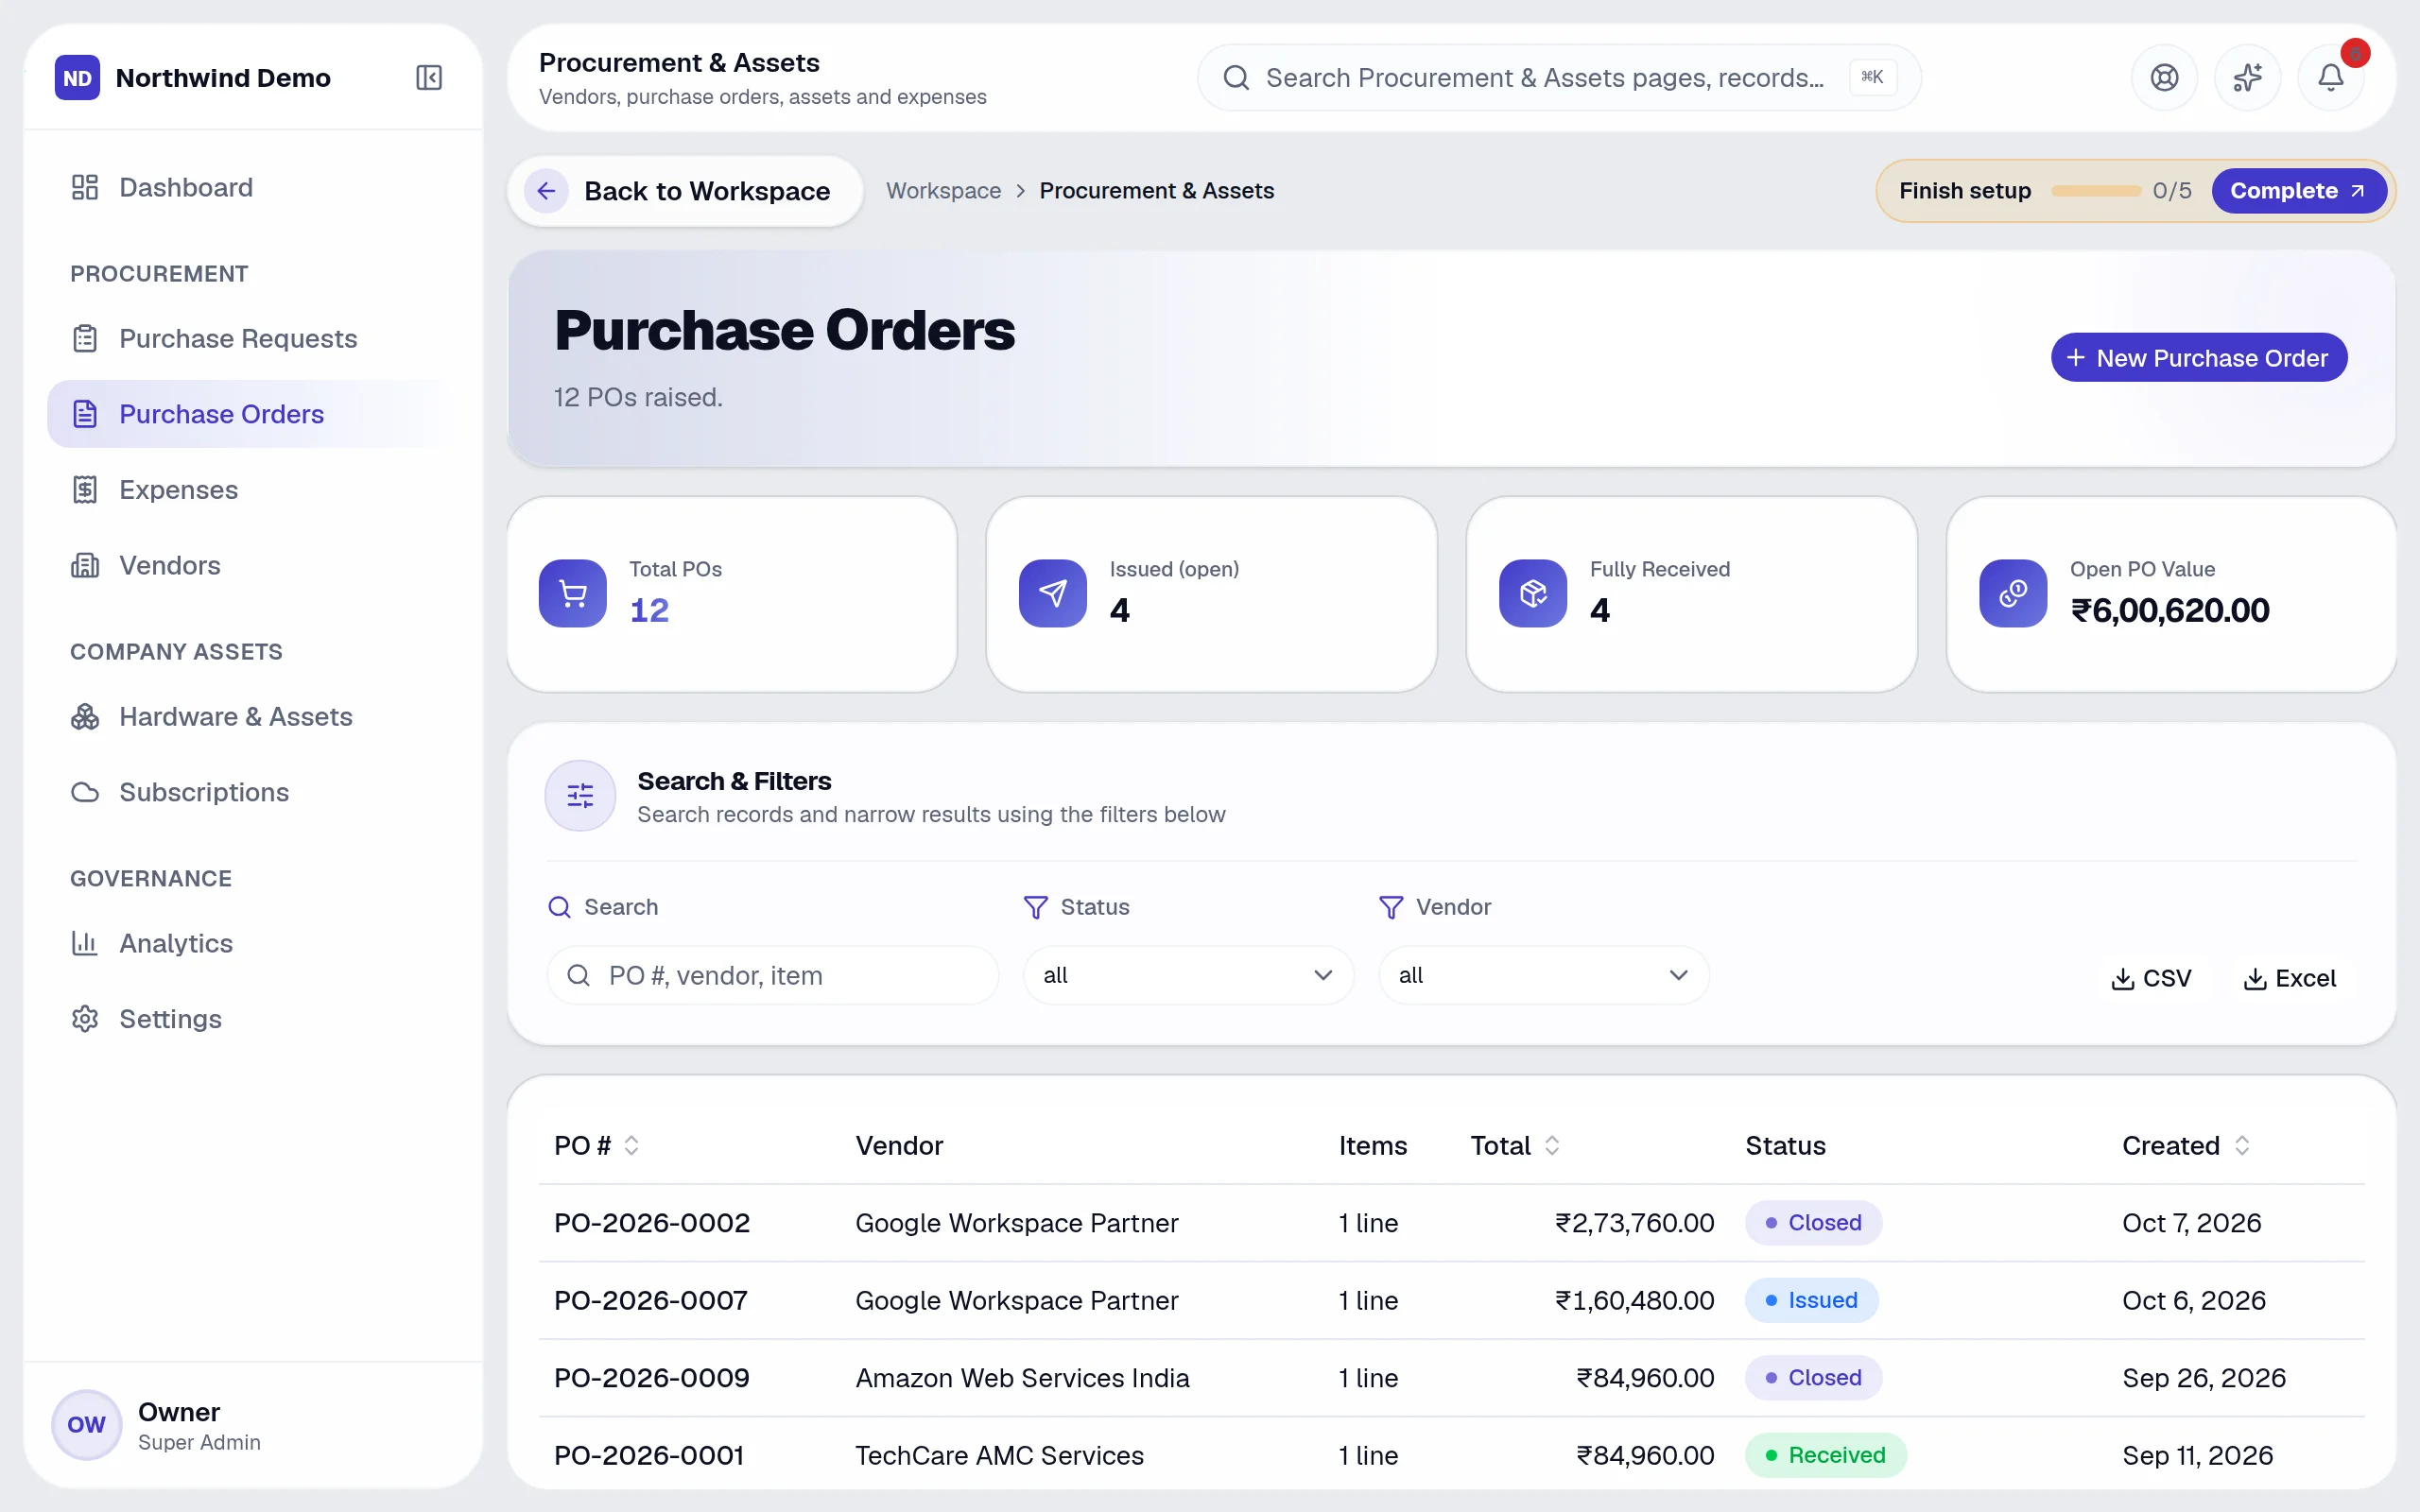Click New Purchase Order button
2420x1512 pixels.
2198,357
